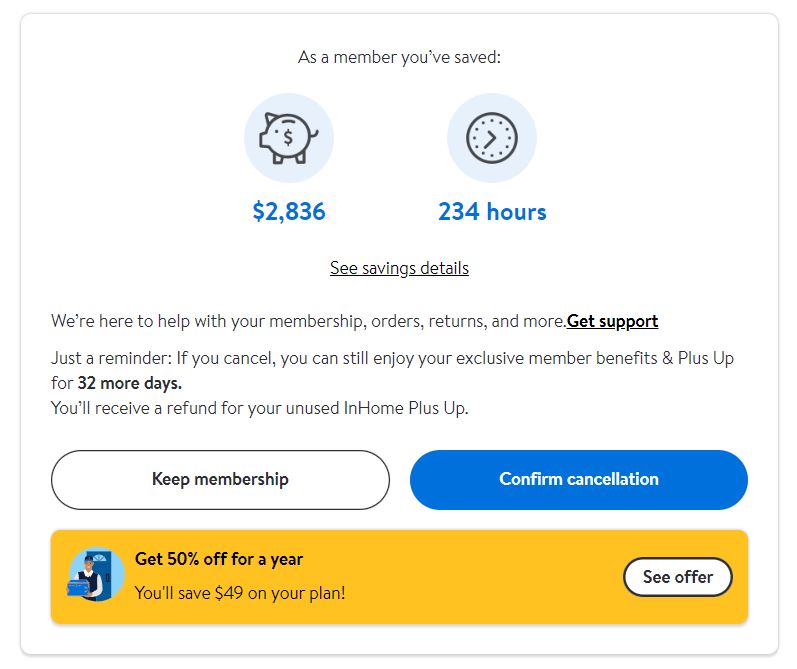Click the $2,836 savings amount
The width and height of the screenshot is (797, 669).
click(x=289, y=212)
